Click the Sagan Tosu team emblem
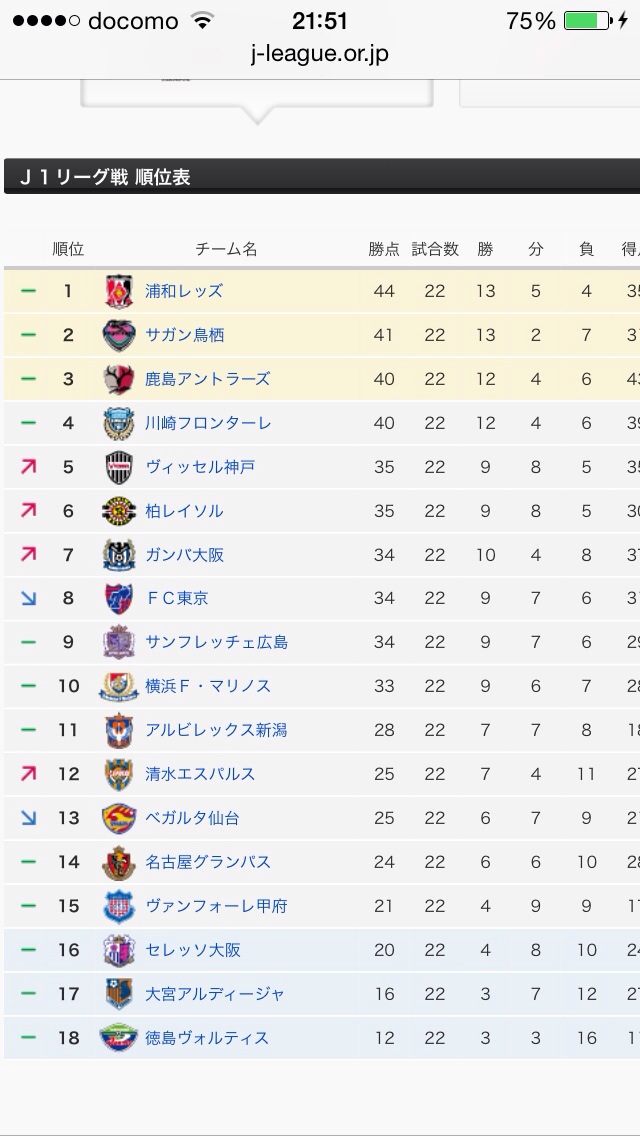640x1136 pixels. point(119,335)
